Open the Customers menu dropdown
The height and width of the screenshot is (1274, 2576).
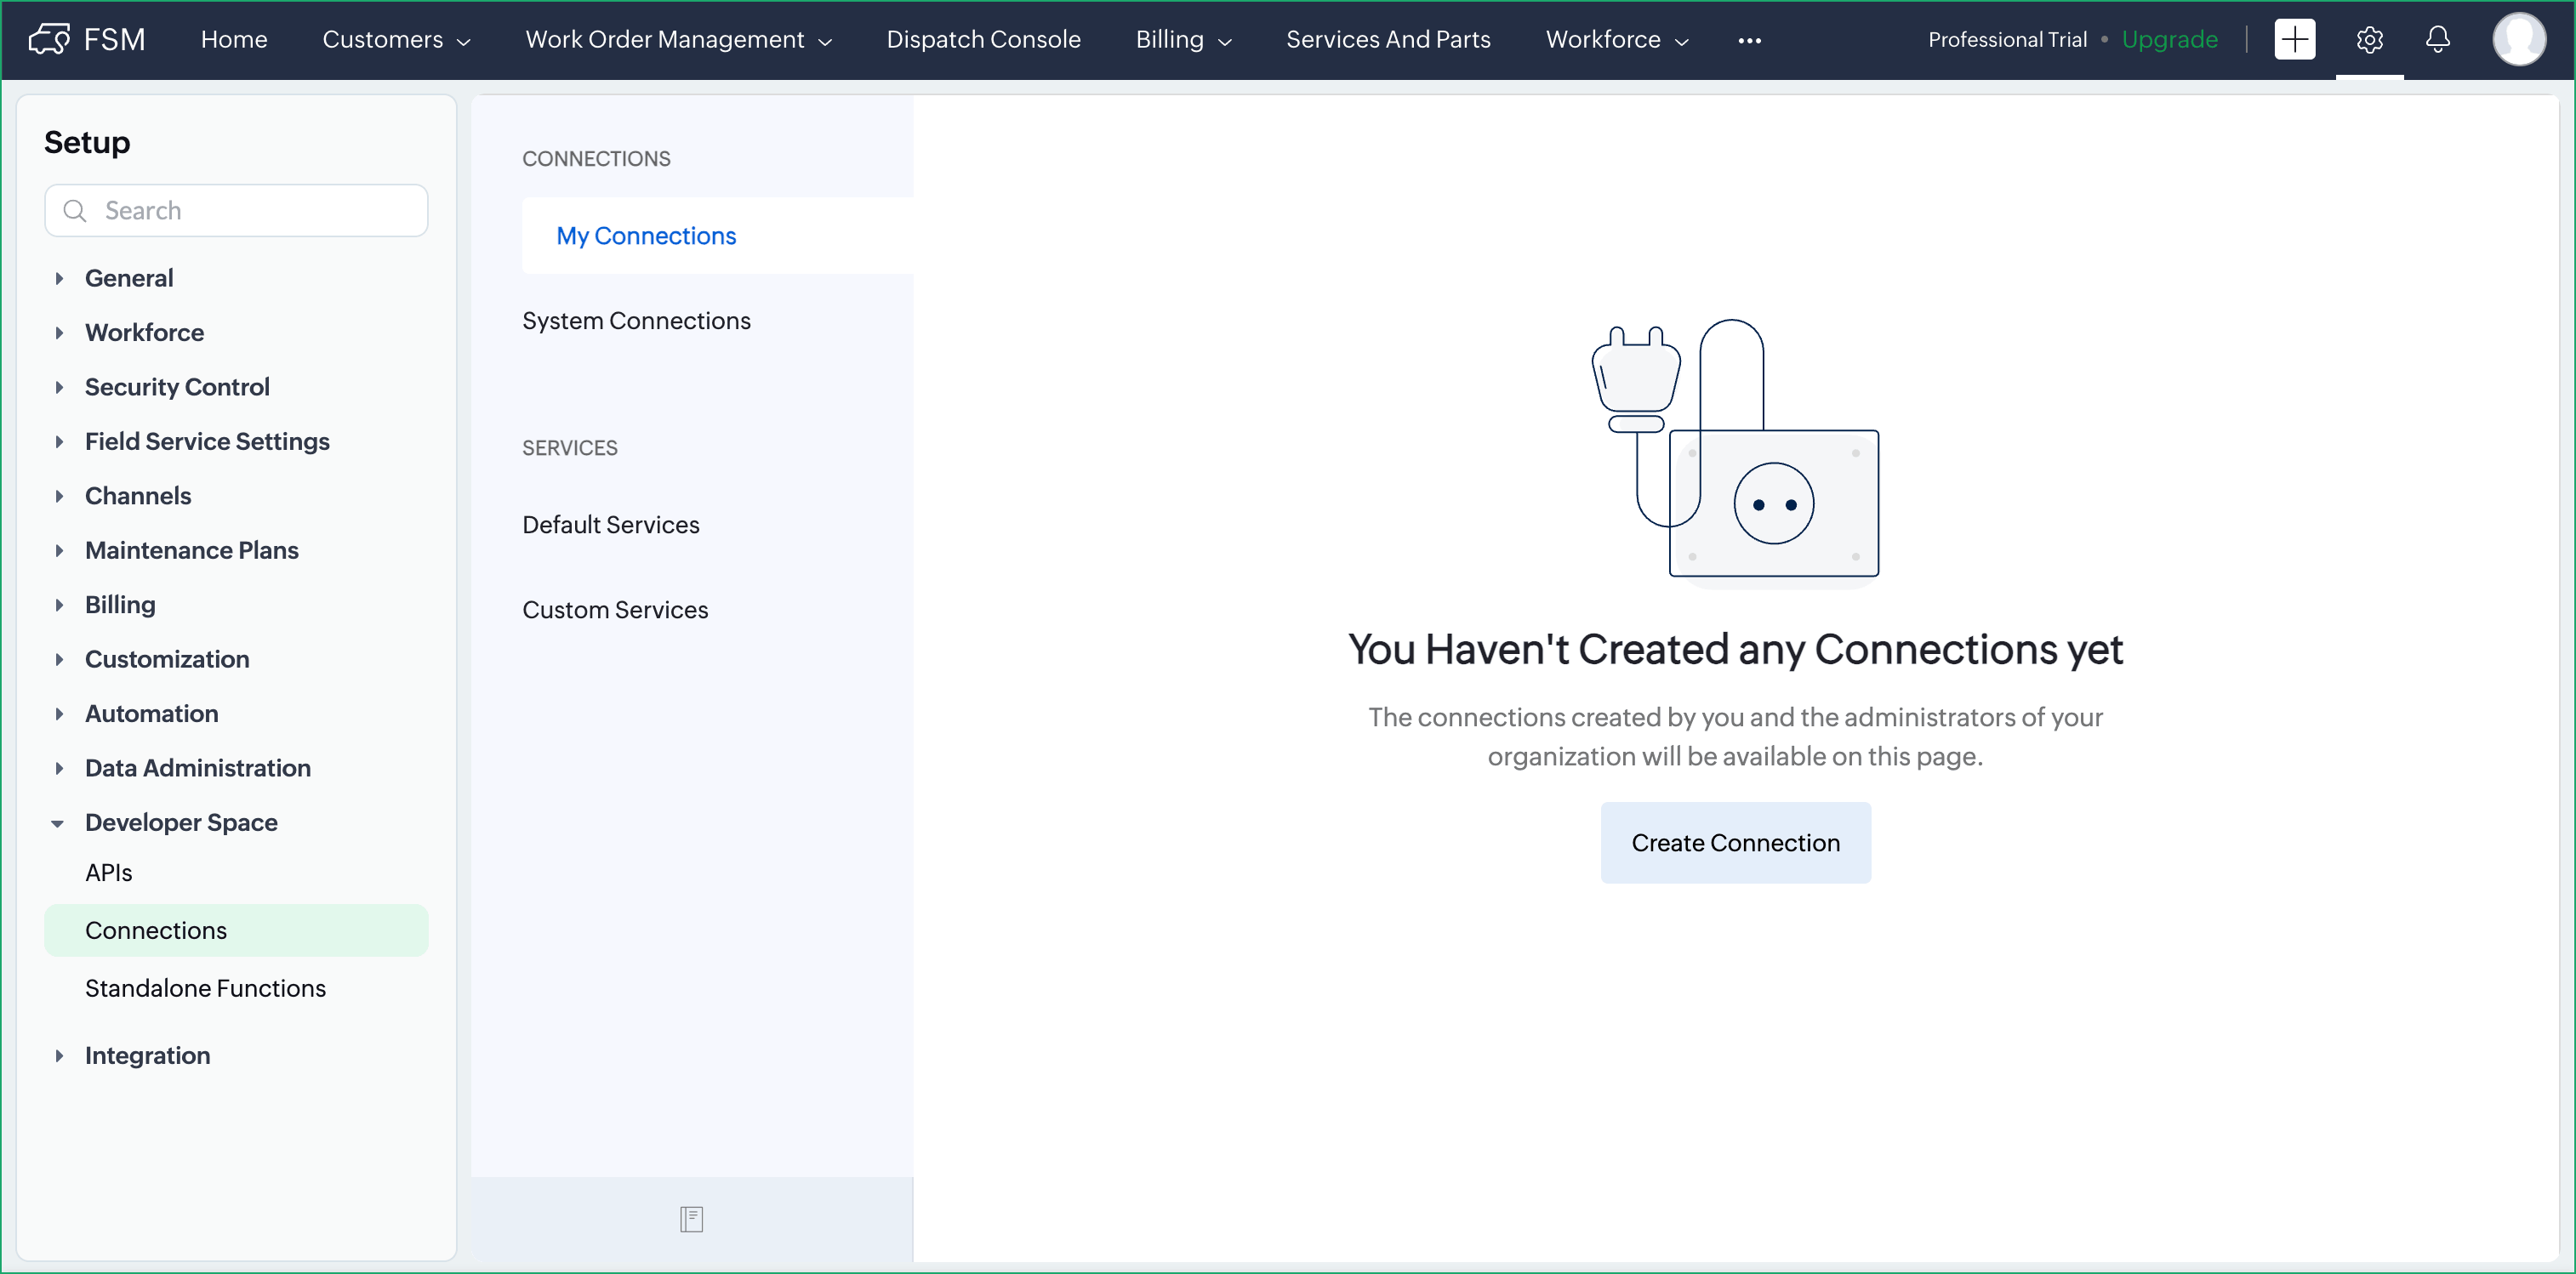(396, 39)
